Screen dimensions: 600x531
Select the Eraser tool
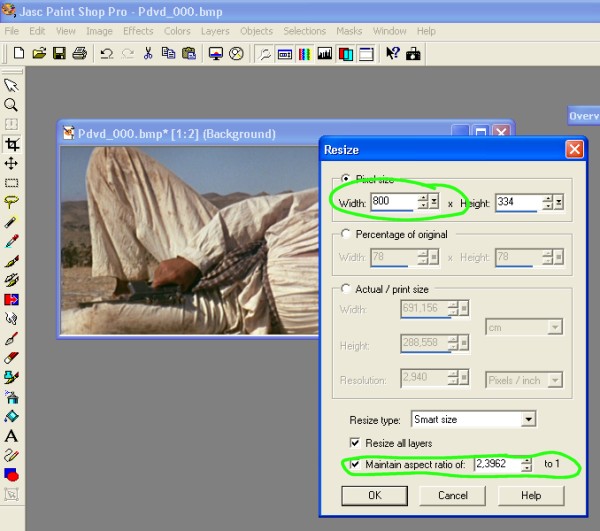point(12,357)
